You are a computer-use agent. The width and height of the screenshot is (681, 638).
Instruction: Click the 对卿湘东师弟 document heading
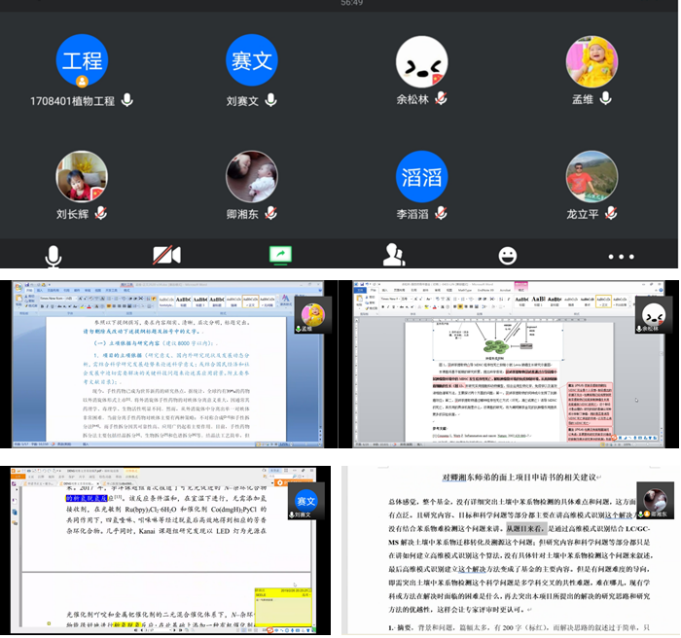tap(508, 478)
